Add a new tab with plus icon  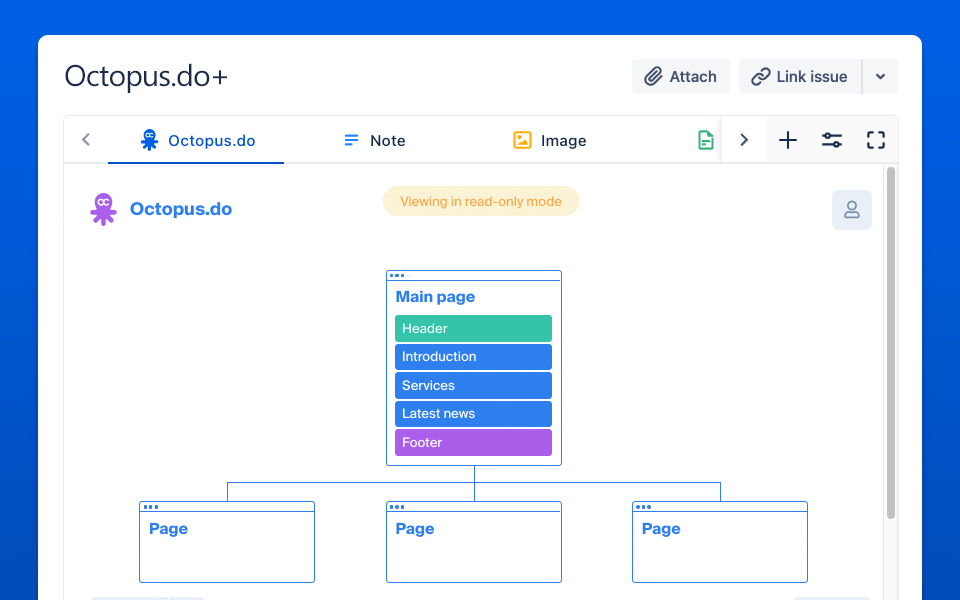788,140
